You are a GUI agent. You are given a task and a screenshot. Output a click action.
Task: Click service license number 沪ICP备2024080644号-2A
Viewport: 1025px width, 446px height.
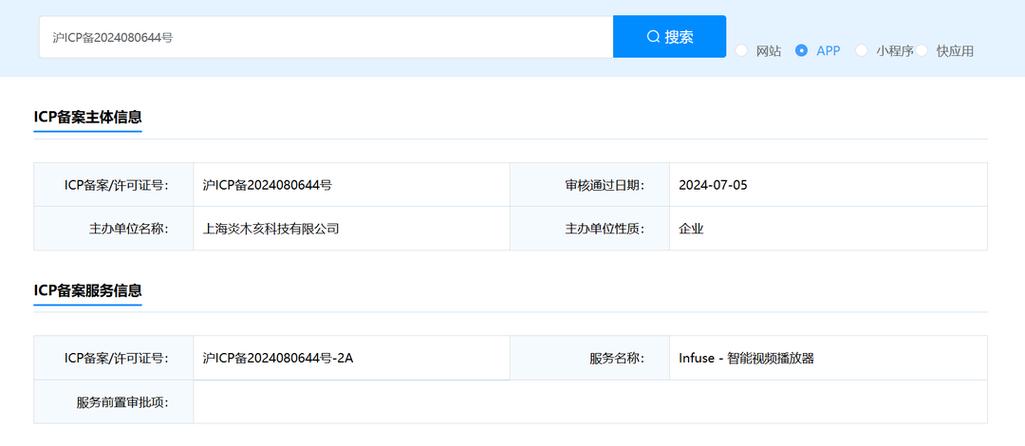pos(278,358)
